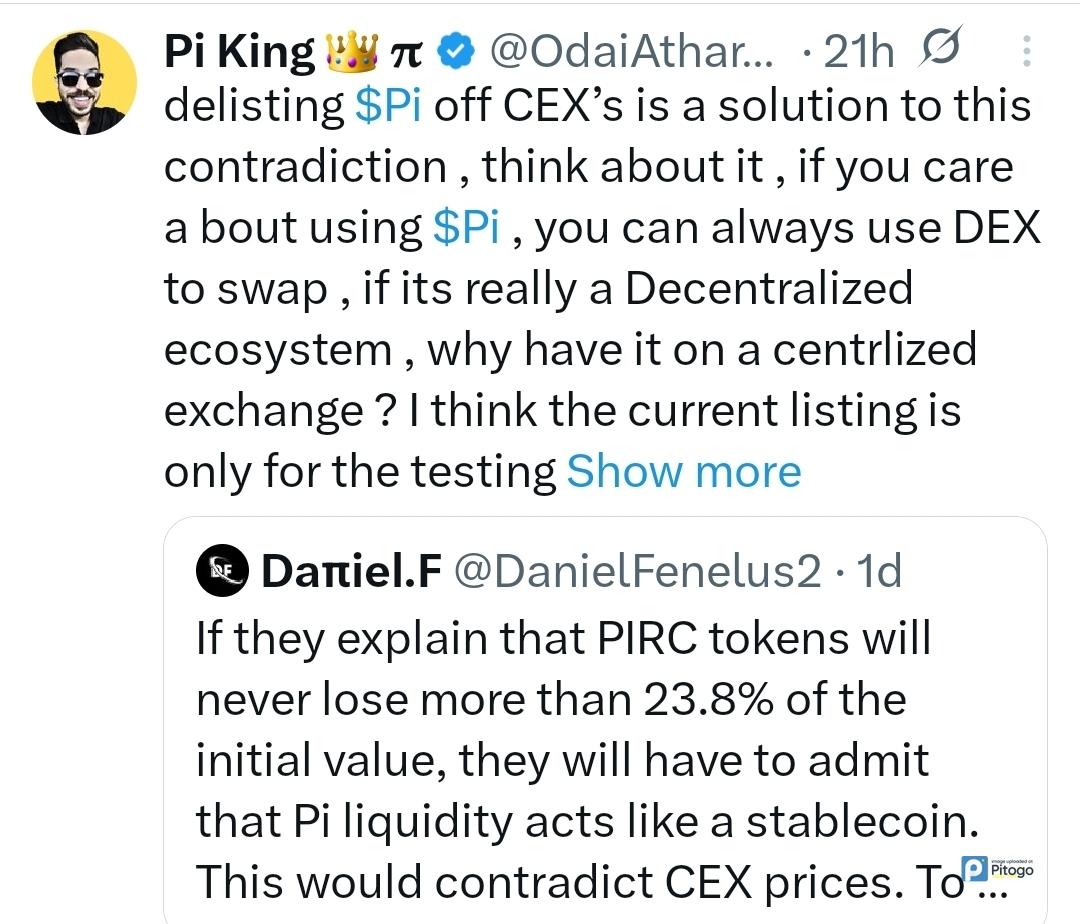The height and width of the screenshot is (924, 1080).
Task: Tap the Daniel.F display name
Action: (351, 572)
